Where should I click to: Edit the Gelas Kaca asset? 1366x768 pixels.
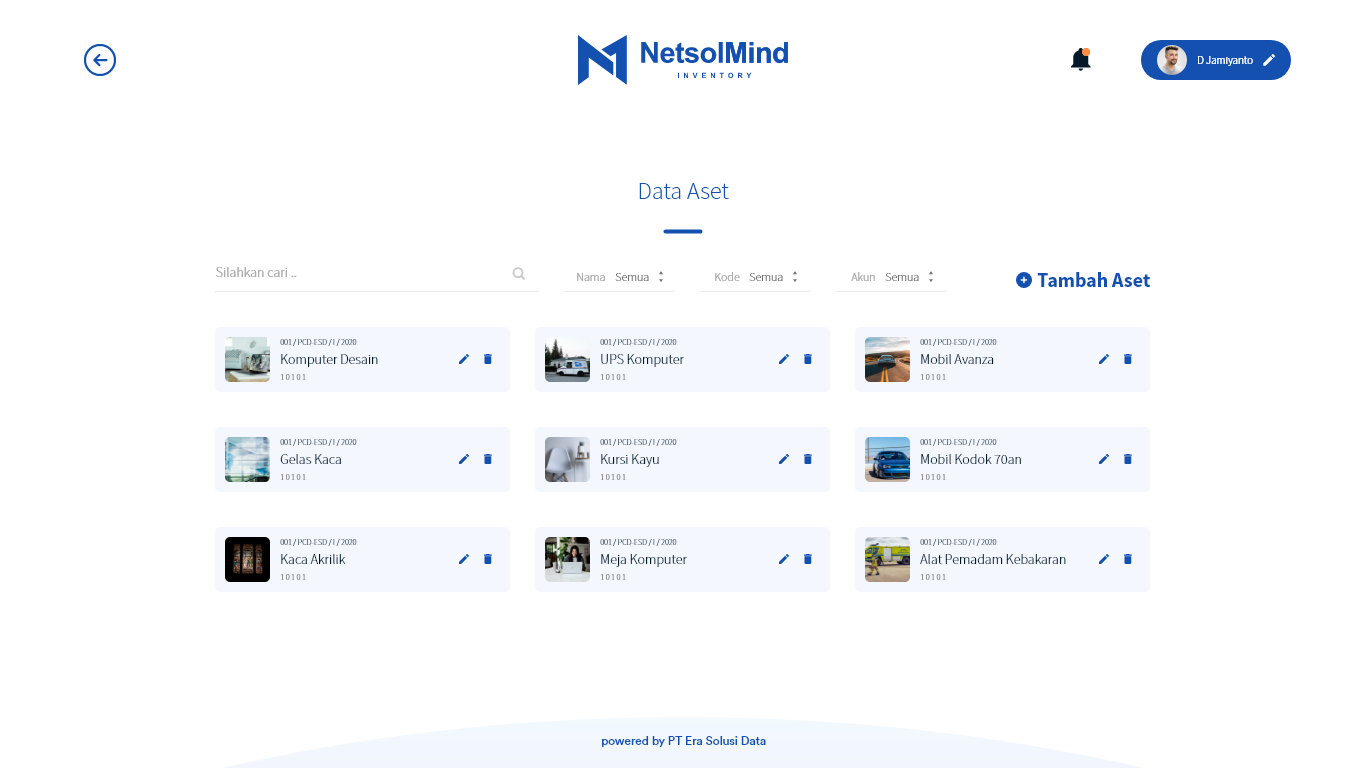click(464, 459)
